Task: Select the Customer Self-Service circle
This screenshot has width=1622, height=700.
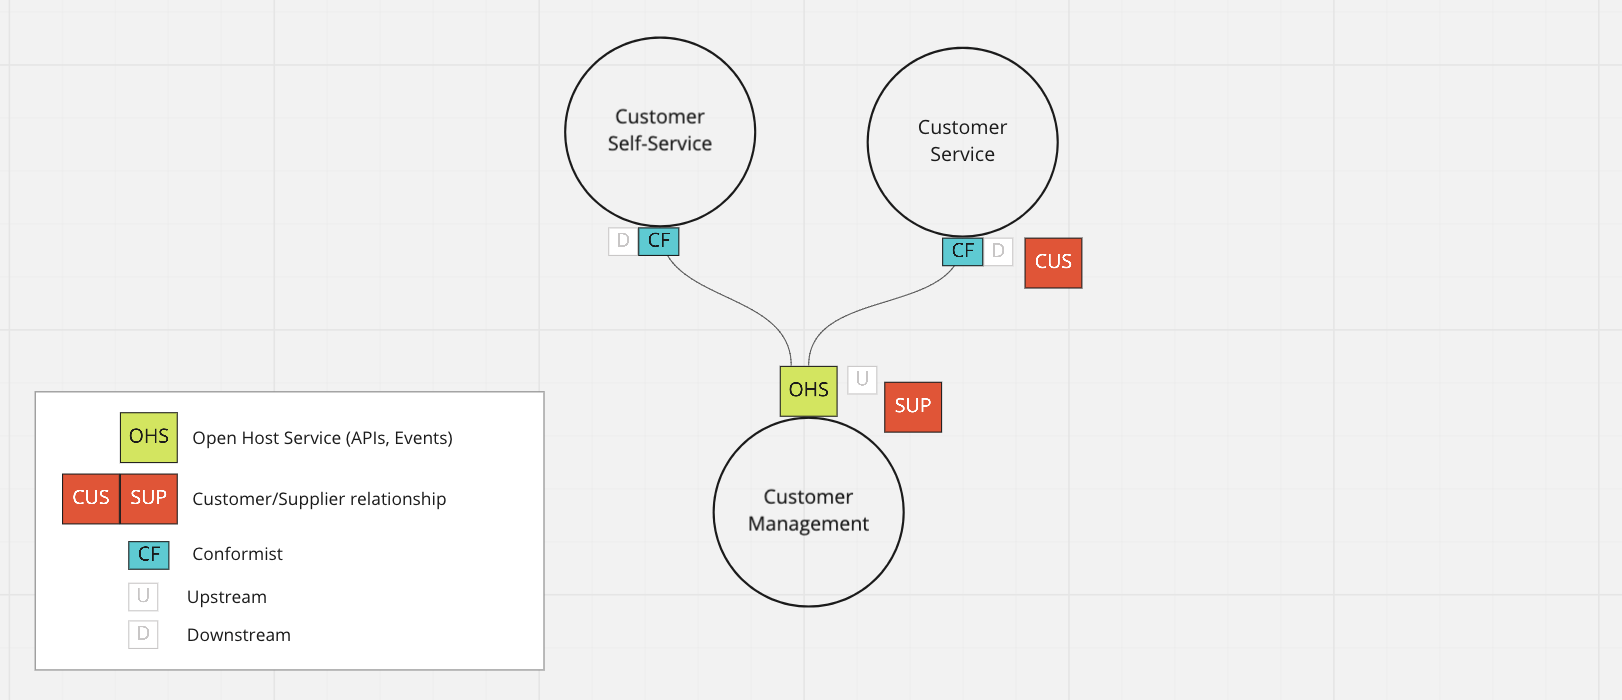Action: click(x=660, y=131)
